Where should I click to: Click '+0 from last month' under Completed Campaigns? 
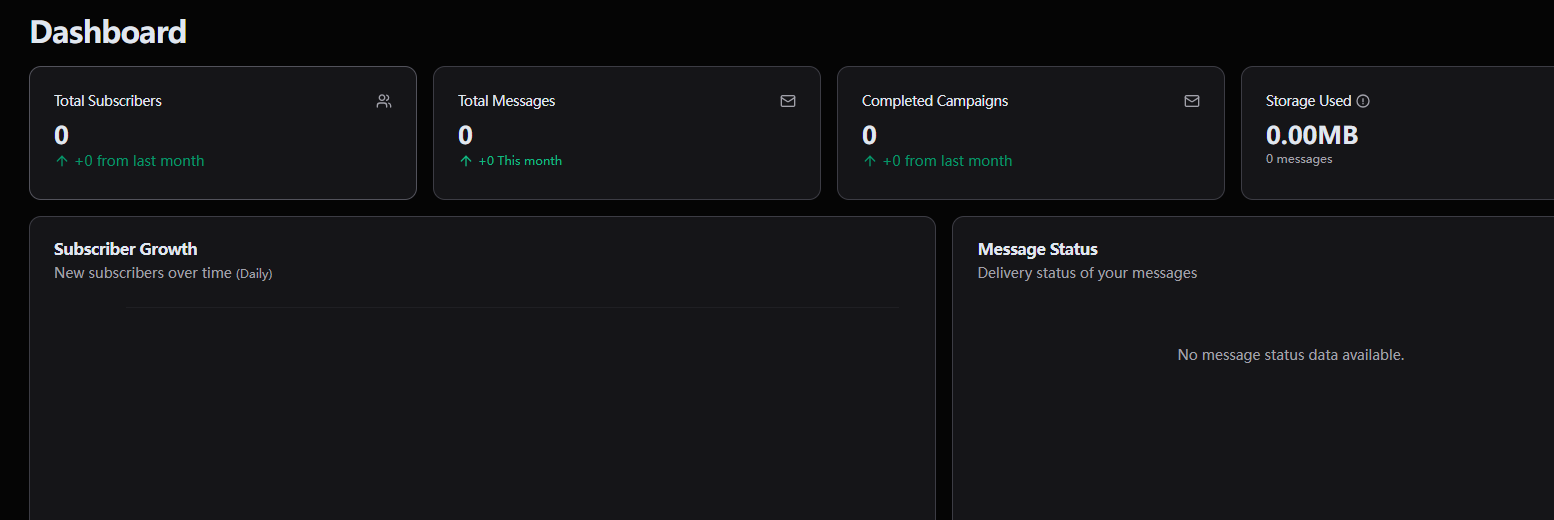coord(947,161)
